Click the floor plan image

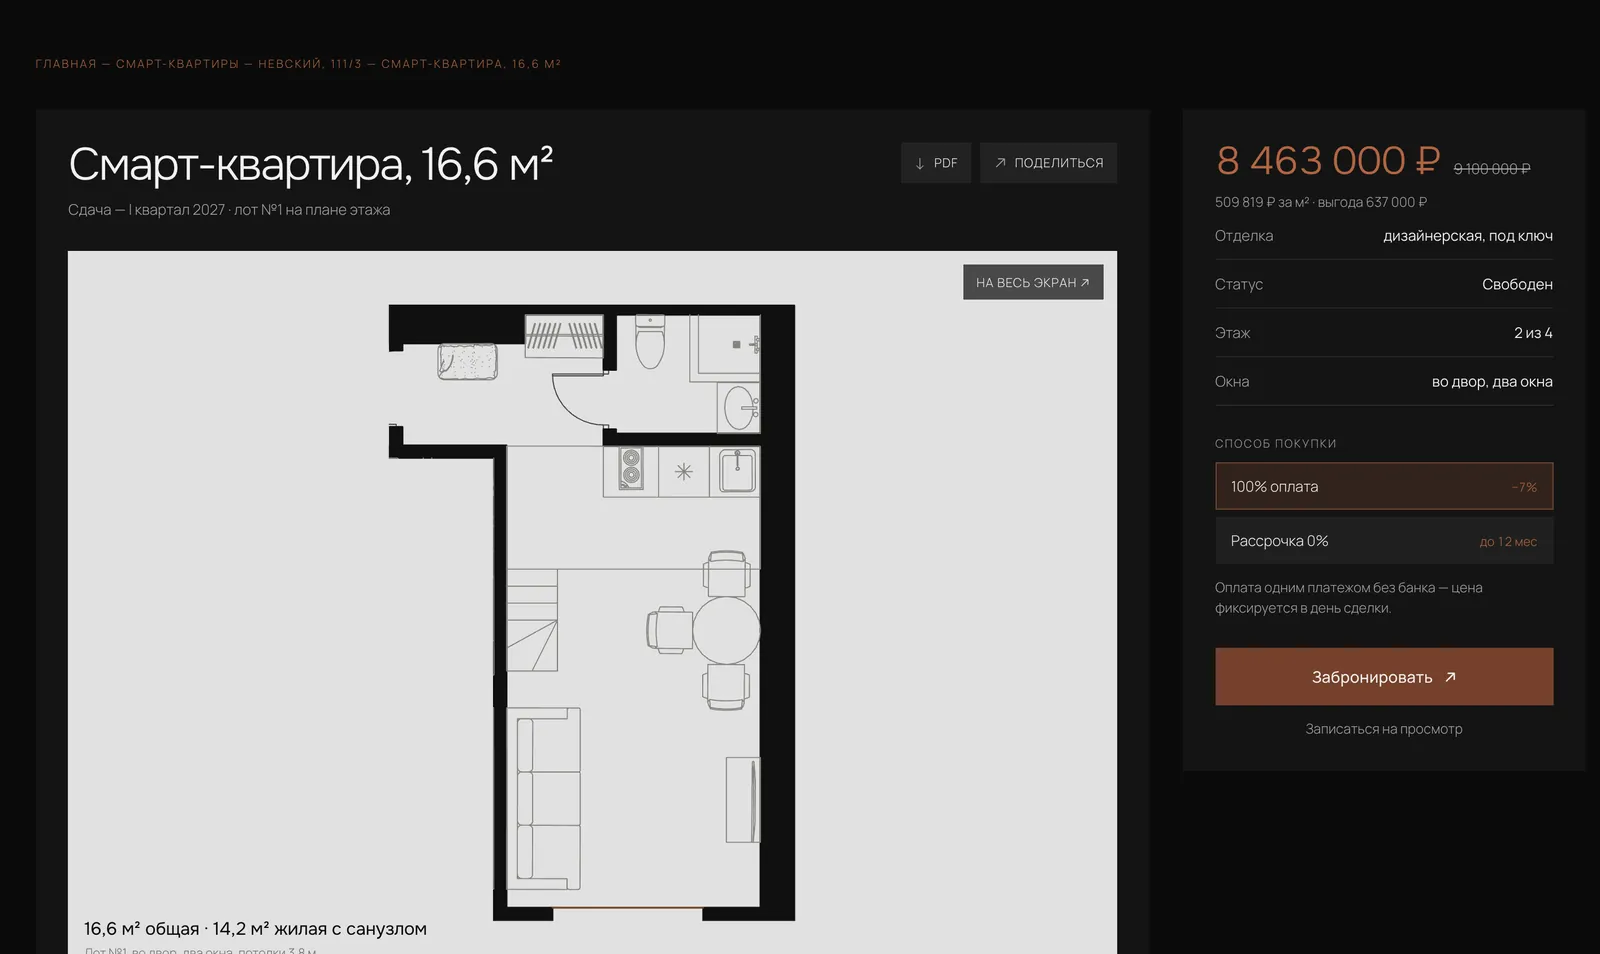(592, 612)
